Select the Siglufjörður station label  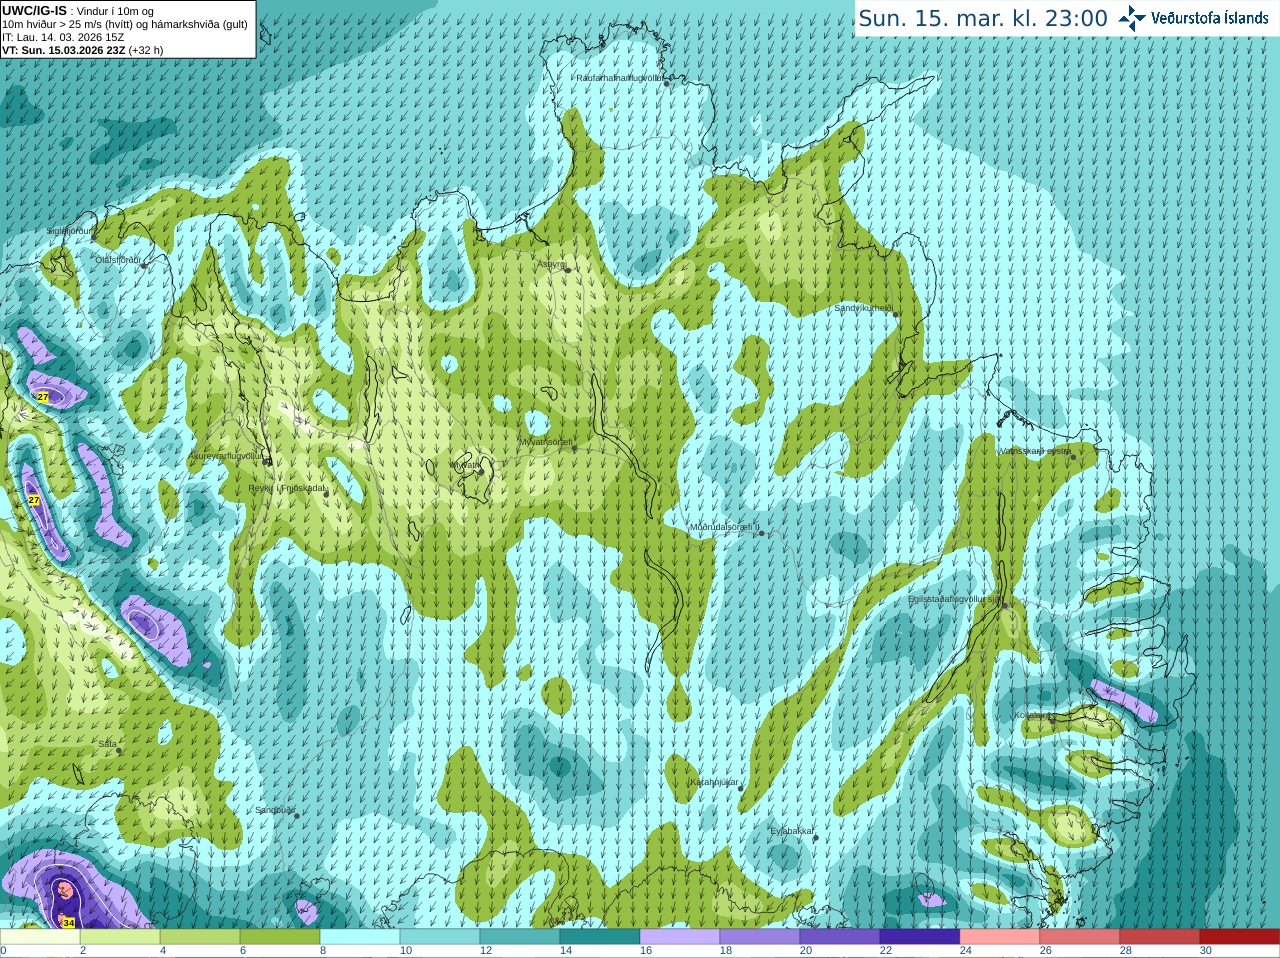(69, 231)
